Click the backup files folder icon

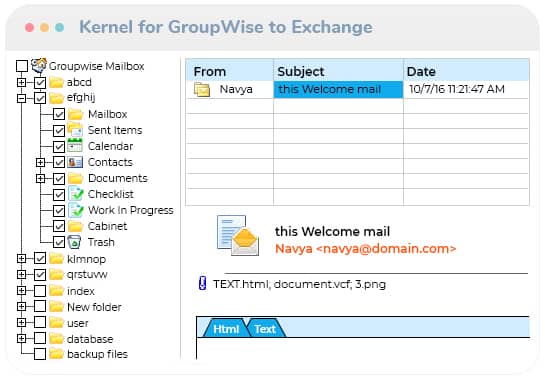pos(56,354)
